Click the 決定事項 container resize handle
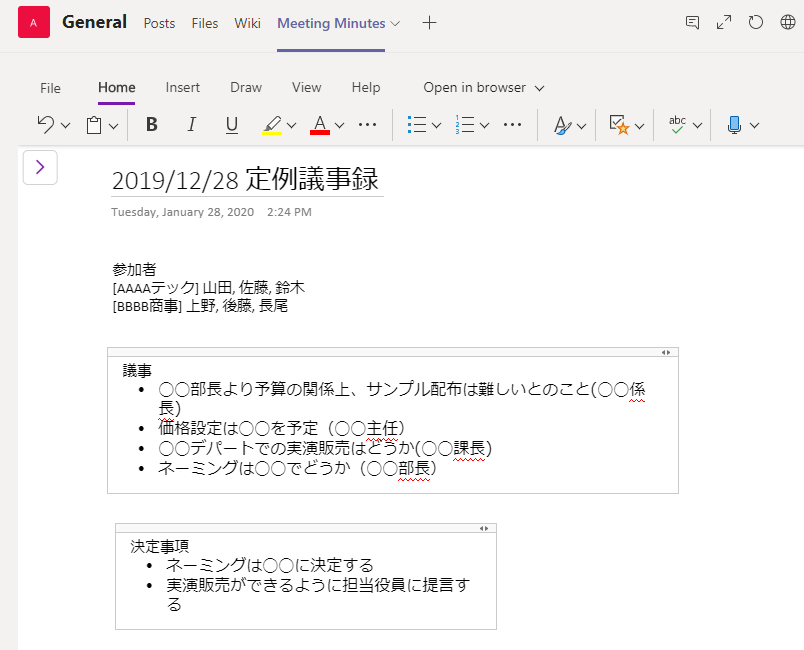The image size is (804, 650). [484, 529]
